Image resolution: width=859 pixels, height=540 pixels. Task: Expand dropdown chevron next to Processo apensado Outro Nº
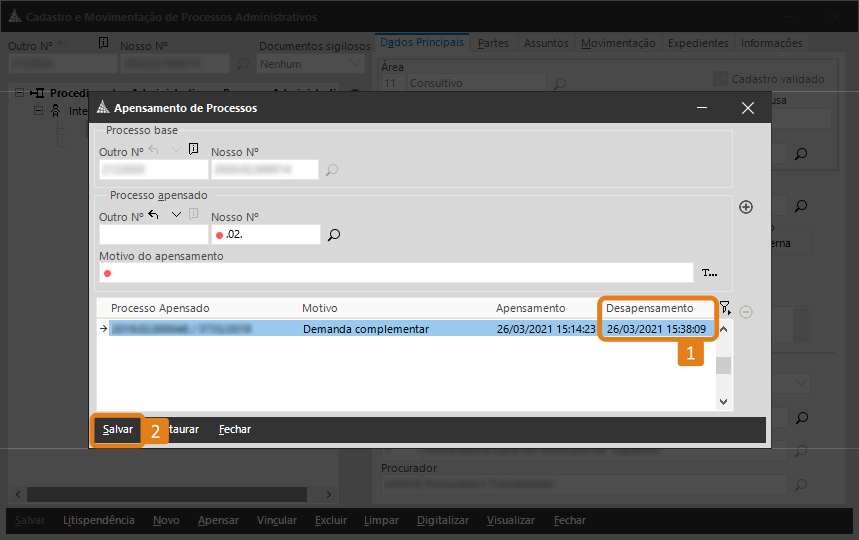(x=176, y=215)
